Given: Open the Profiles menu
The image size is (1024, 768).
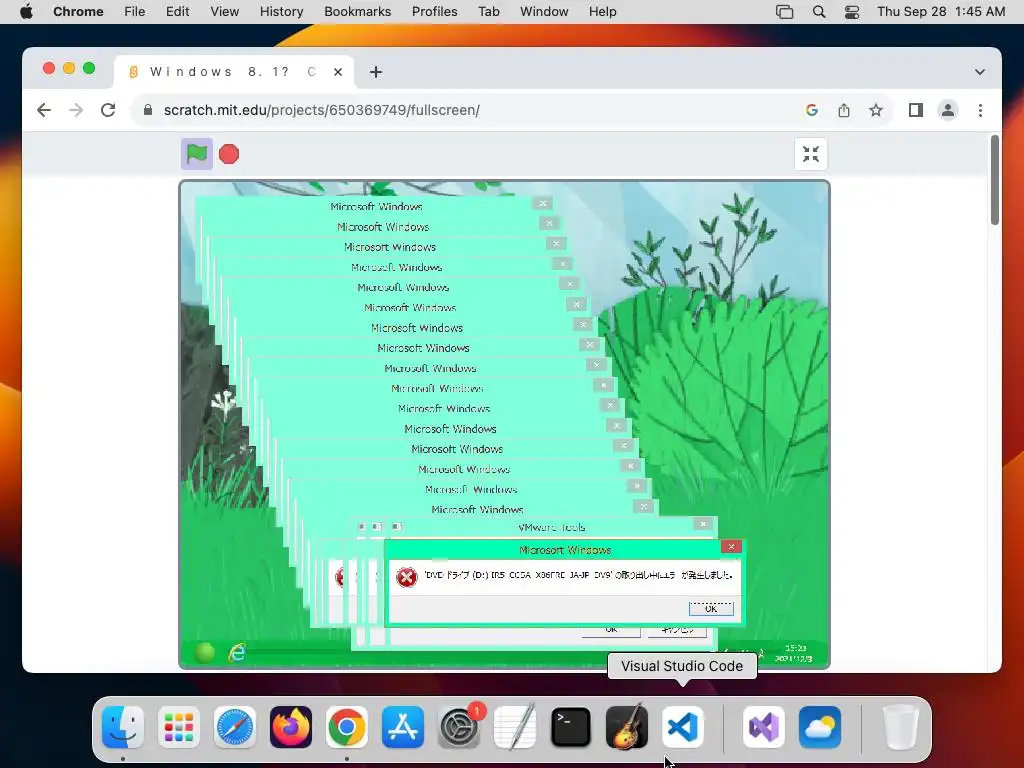Looking at the screenshot, I should pyautogui.click(x=434, y=12).
